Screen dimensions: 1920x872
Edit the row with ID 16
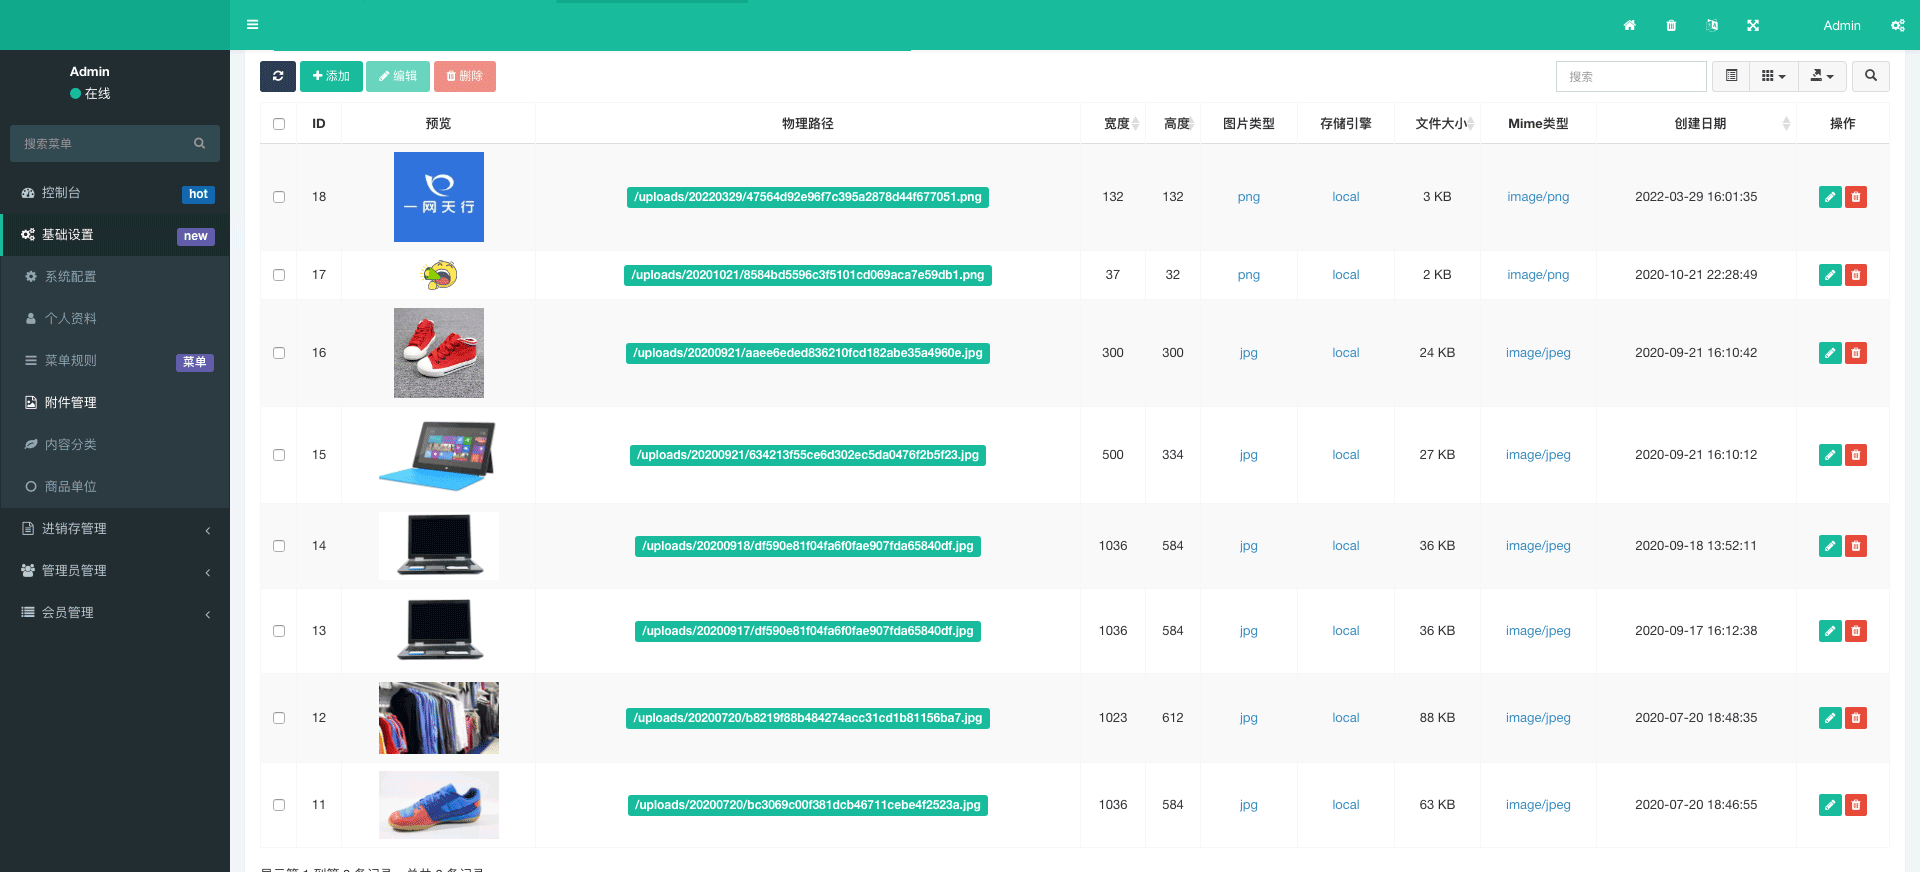[x=1830, y=353]
